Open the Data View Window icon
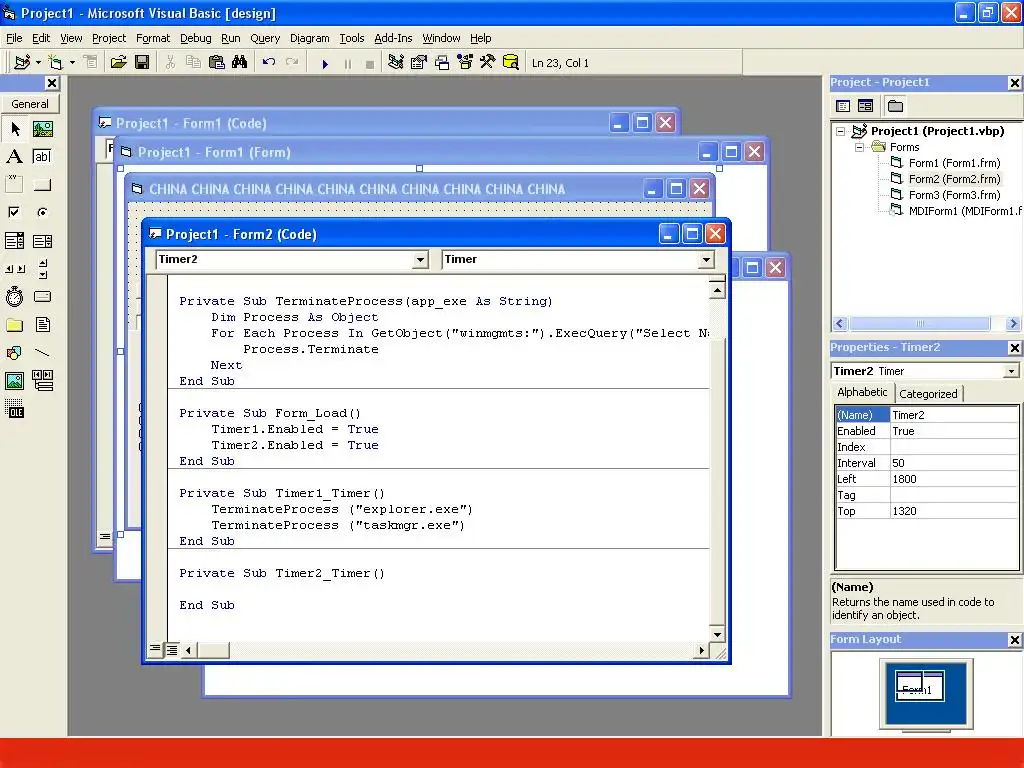 pyautogui.click(x=511, y=63)
